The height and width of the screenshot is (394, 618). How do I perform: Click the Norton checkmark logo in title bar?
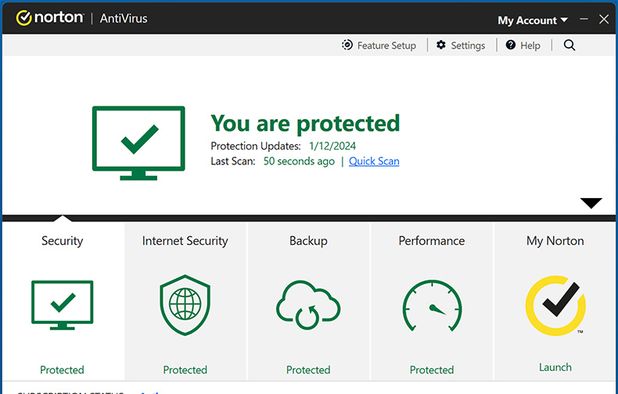tap(24, 18)
